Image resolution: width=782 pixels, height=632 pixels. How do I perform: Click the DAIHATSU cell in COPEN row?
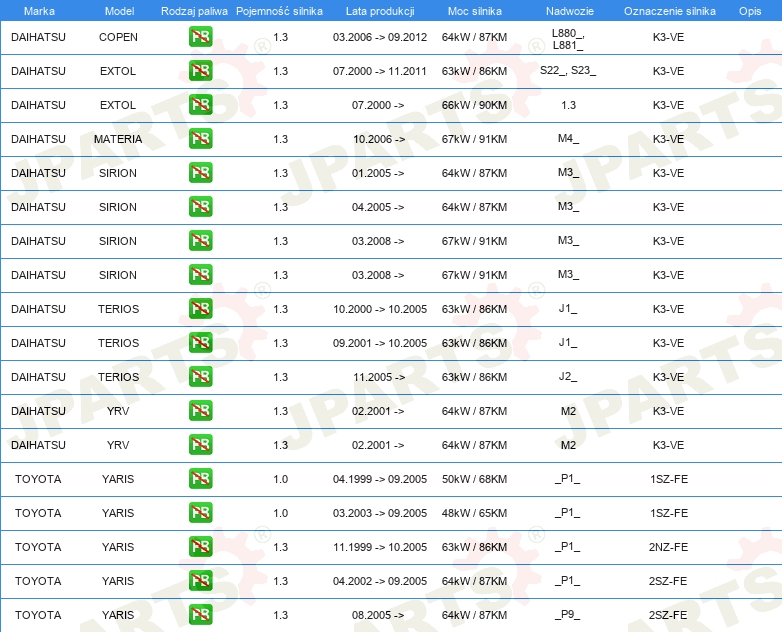(x=38, y=37)
